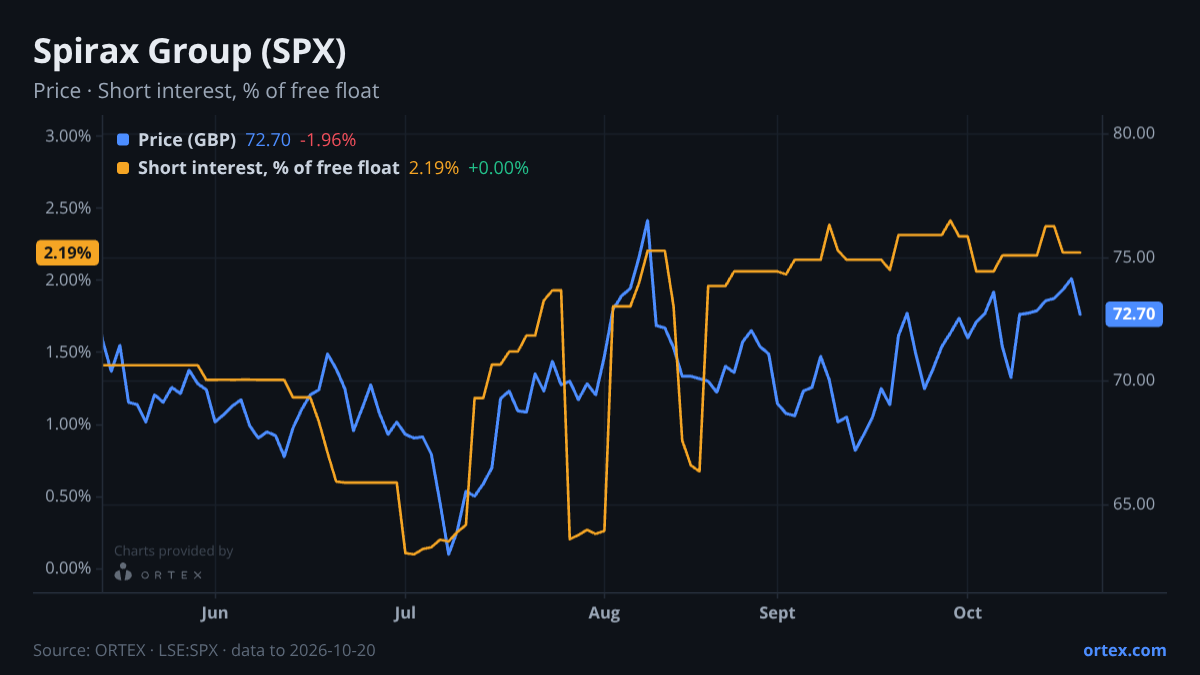Click the 2.50% left axis label
The image size is (1200, 675).
(68, 208)
